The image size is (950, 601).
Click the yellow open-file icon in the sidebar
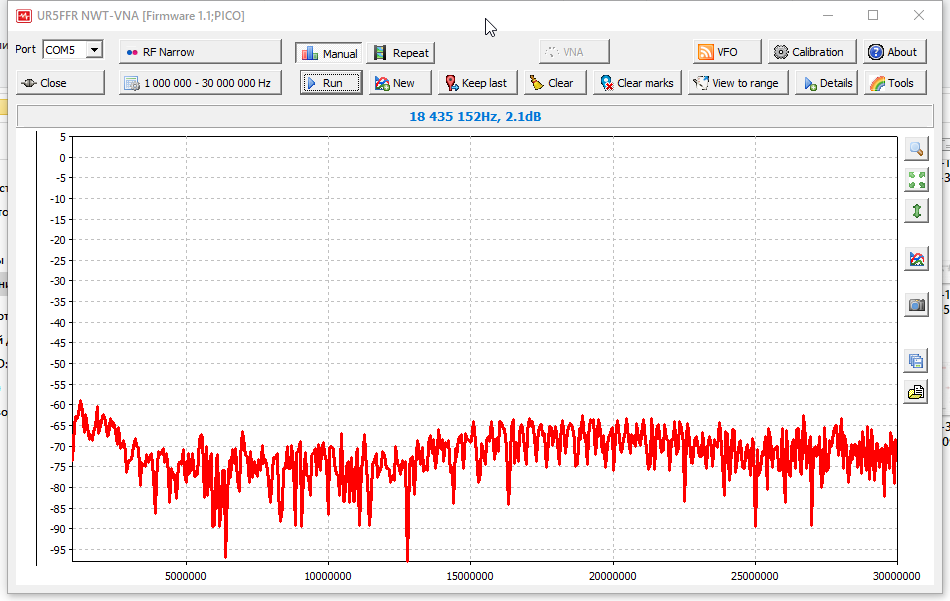(916, 392)
